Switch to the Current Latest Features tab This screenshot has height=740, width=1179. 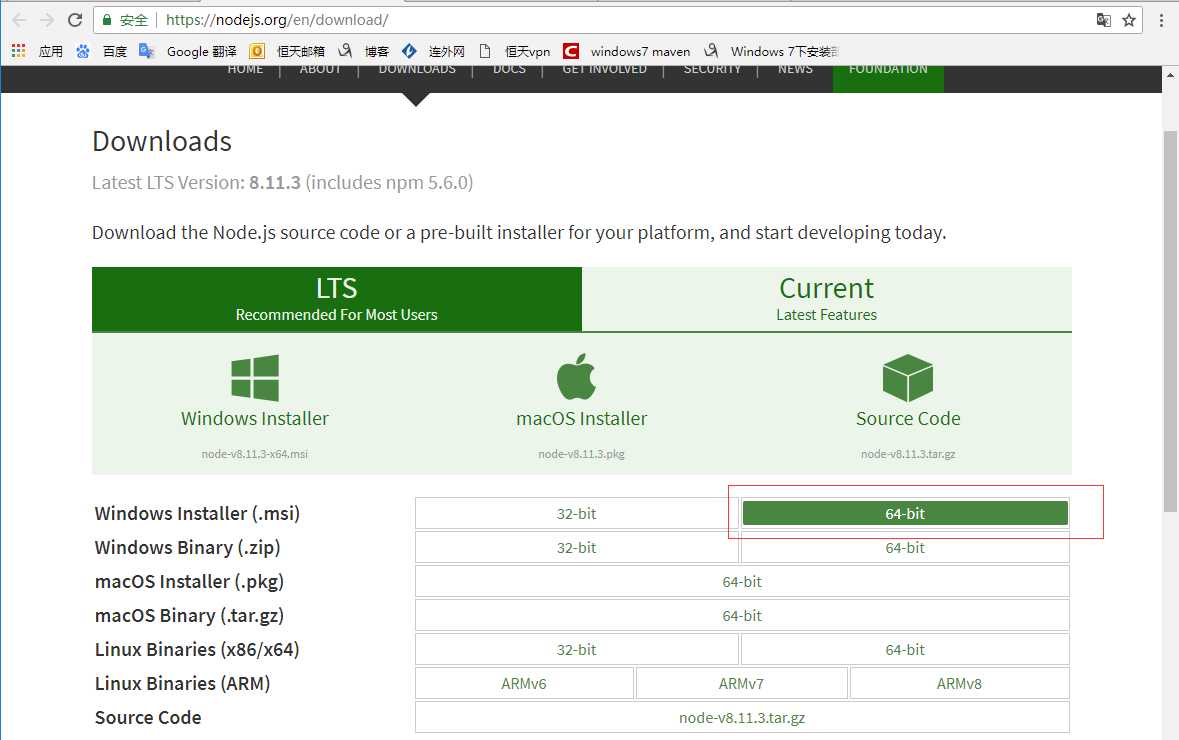pos(826,299)
